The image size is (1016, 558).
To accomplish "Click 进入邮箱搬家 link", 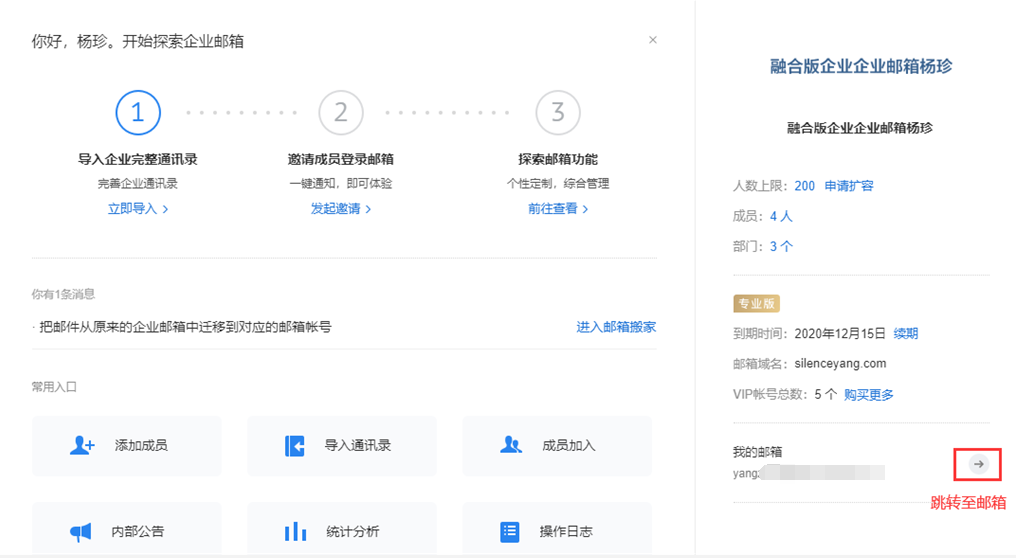I will tap(616, 327).
